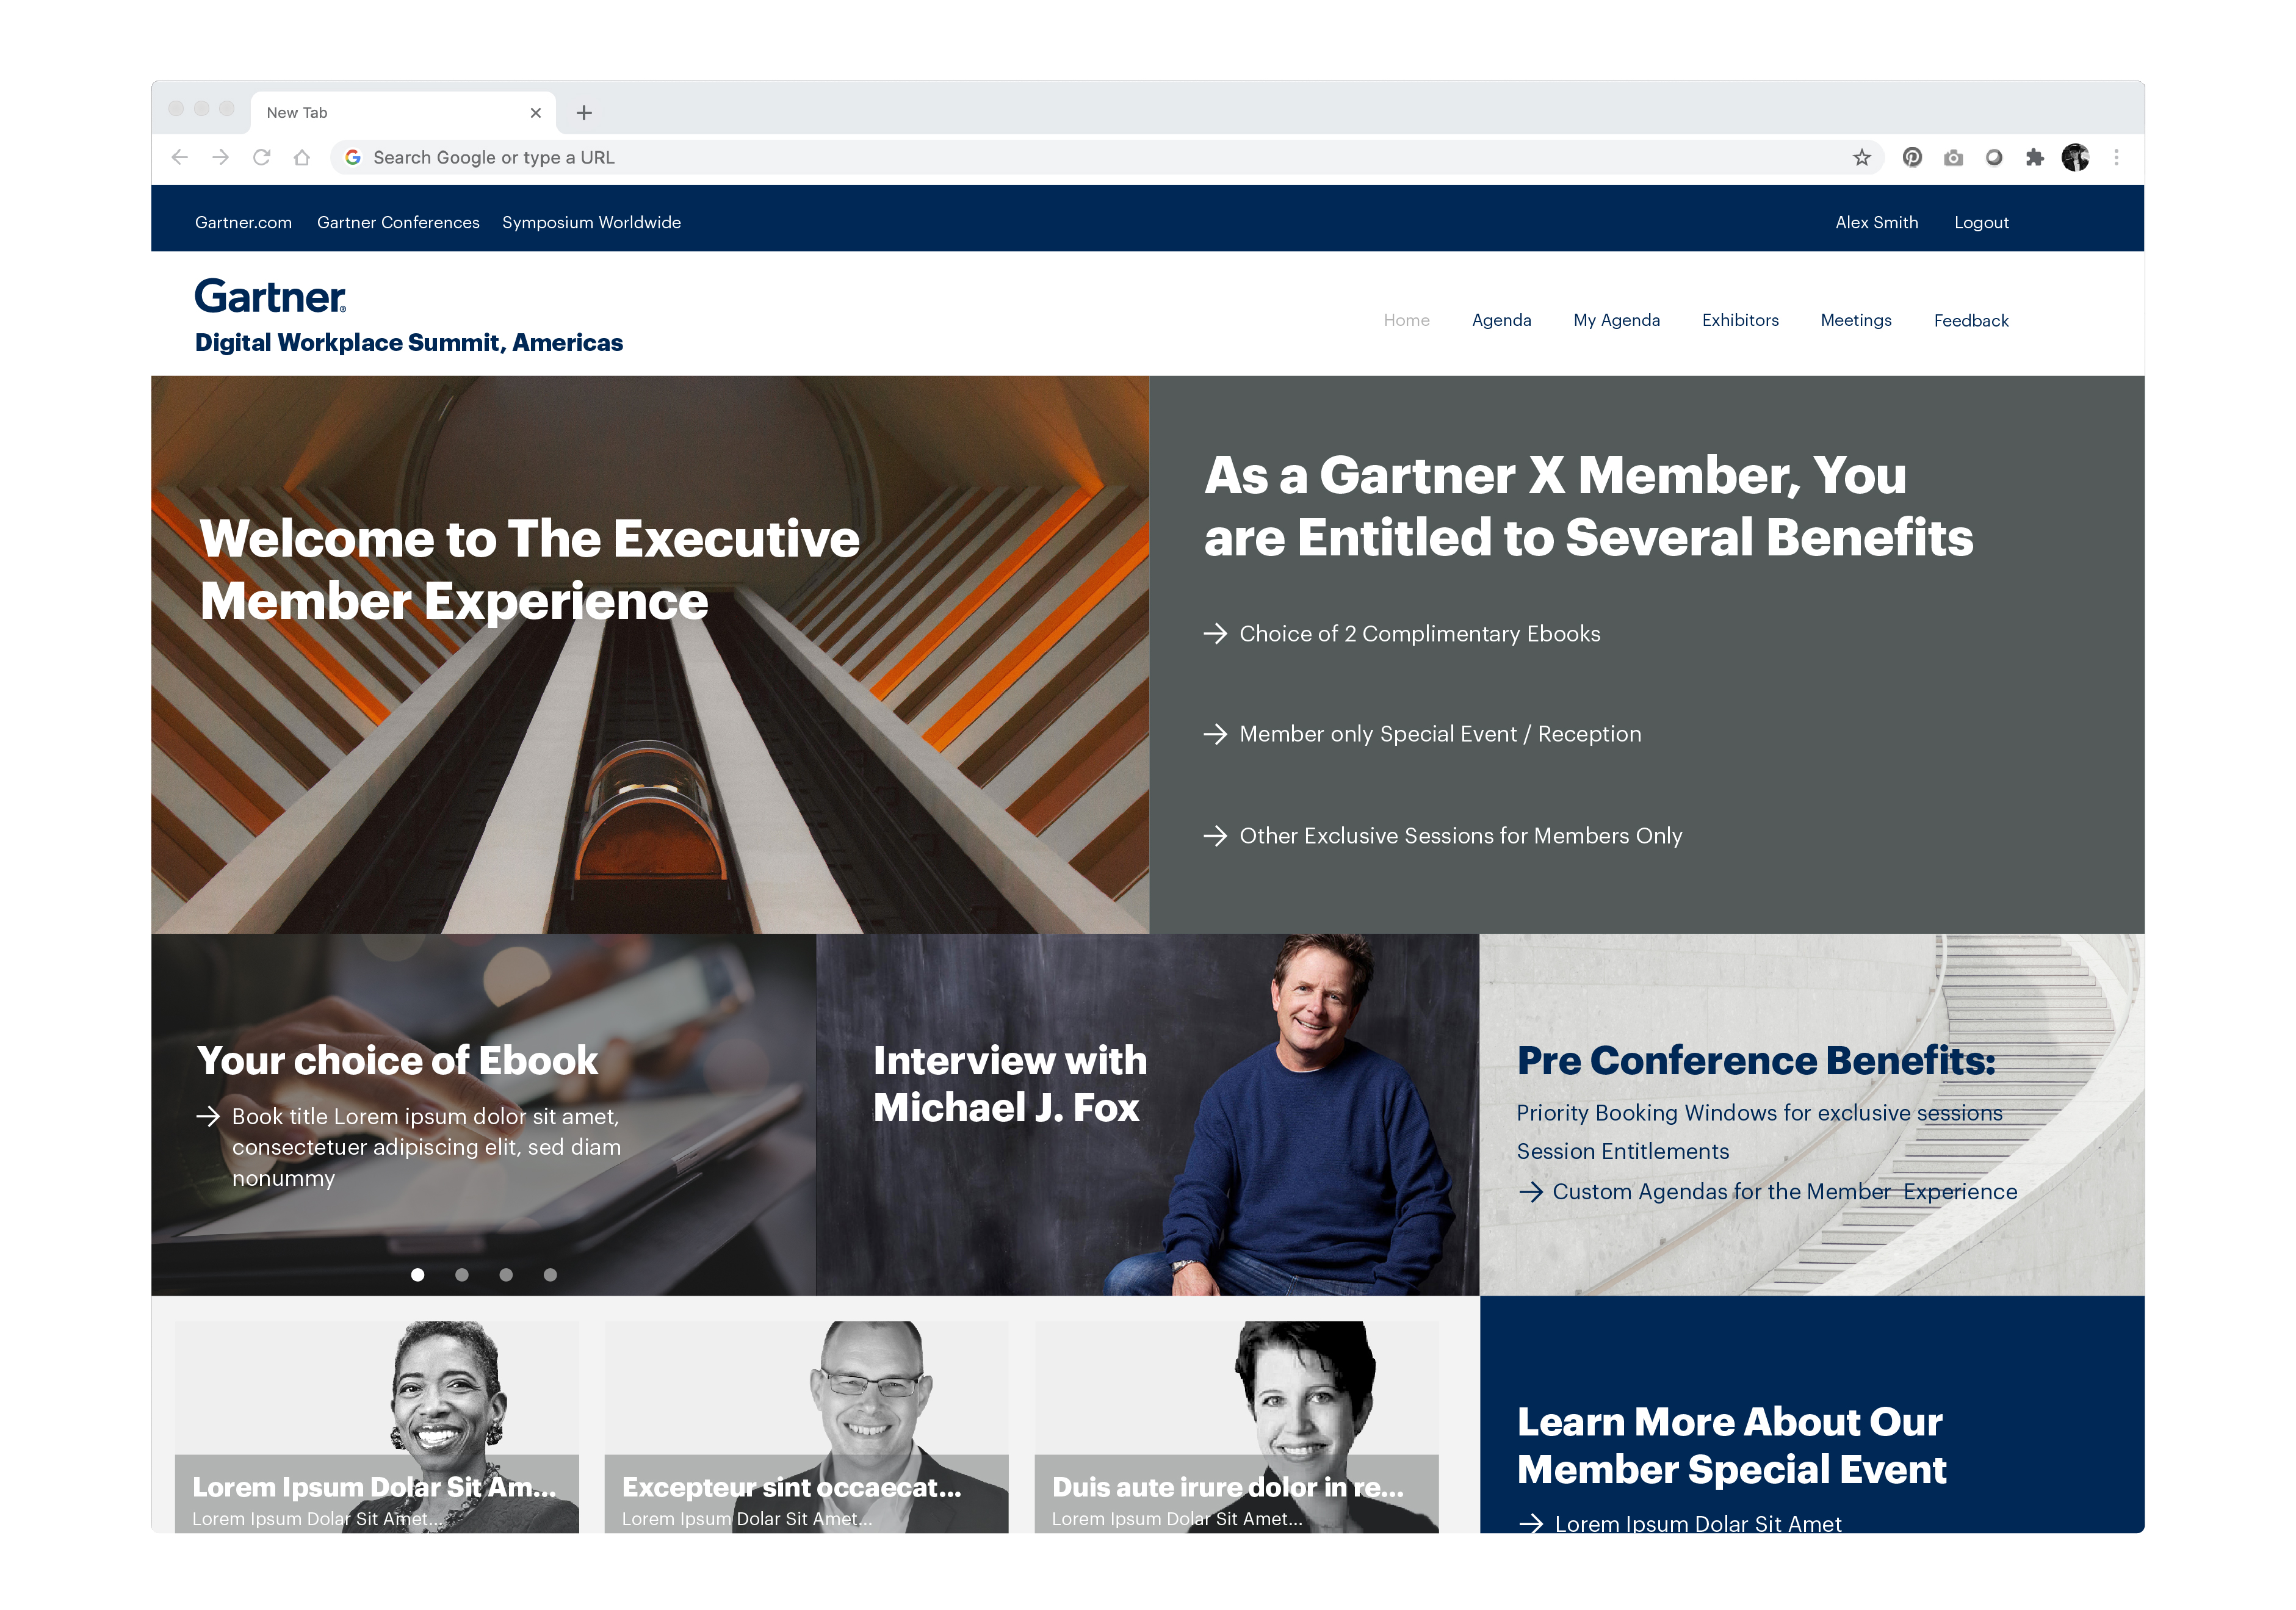Click Digital Workplace Summit, Americas title
2296x1610 pixels.
pos(408,343)
